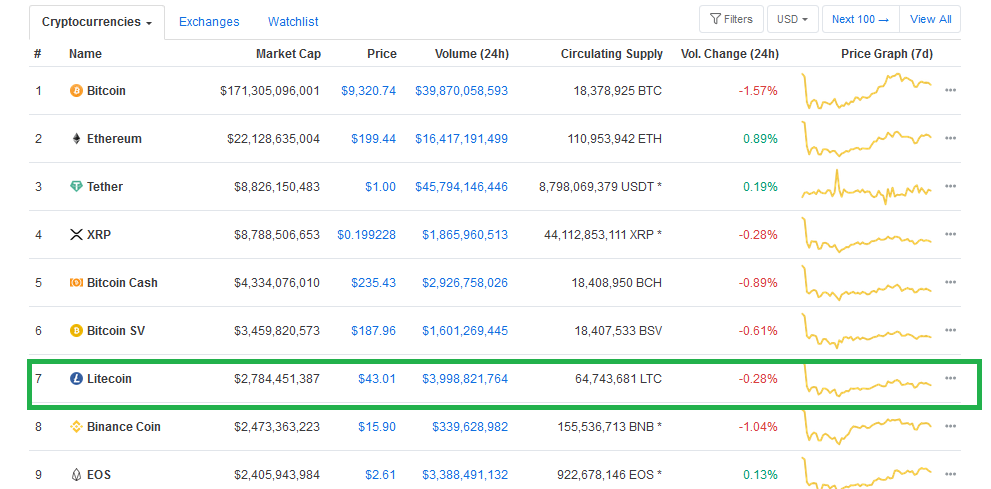
Task: Click the Bitcoin SV logo icon
Action: pos(76,331)
